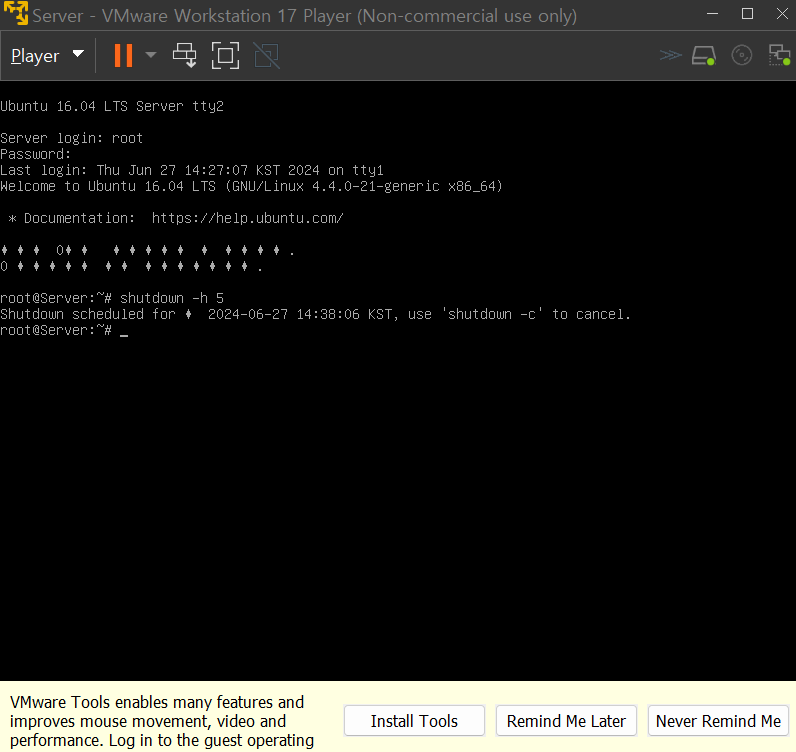Click the Remind Me Later button
The height and width of the screenshot is (752, 796).
pos(566,721)
